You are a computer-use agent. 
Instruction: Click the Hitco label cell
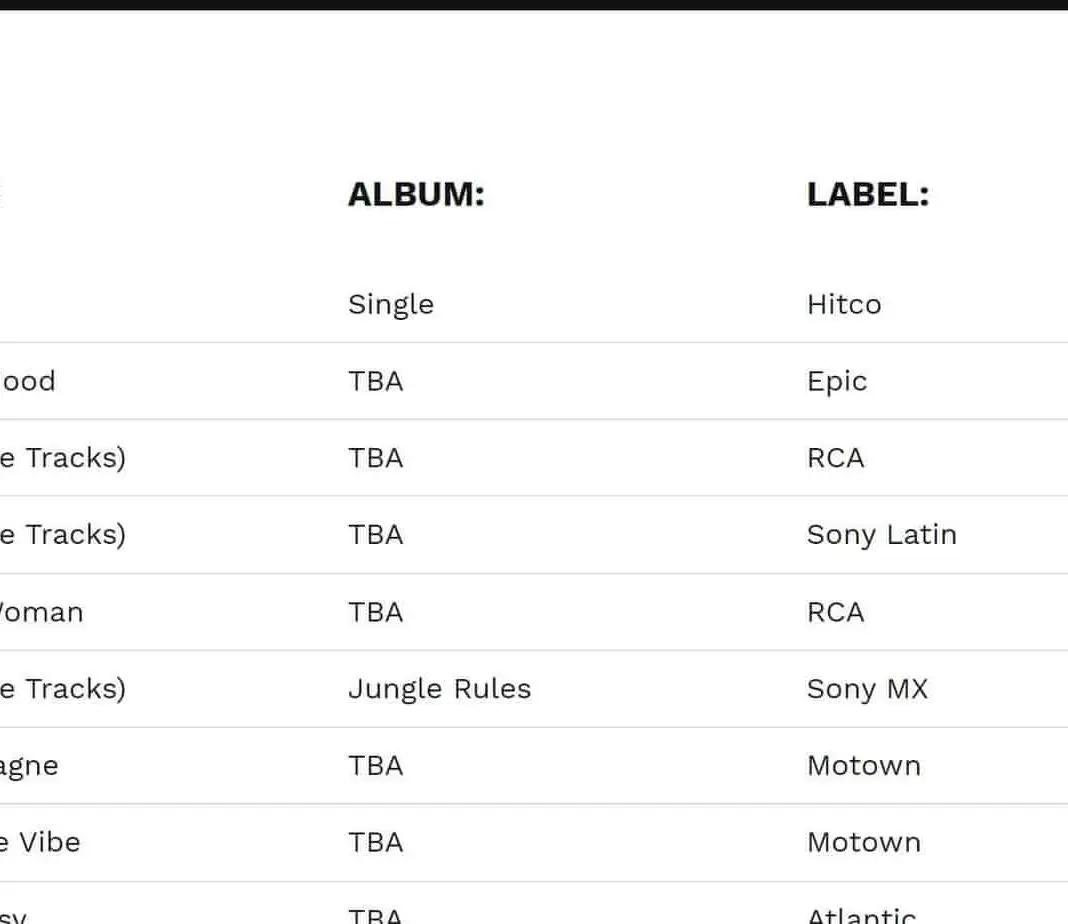tap(843, 304)
